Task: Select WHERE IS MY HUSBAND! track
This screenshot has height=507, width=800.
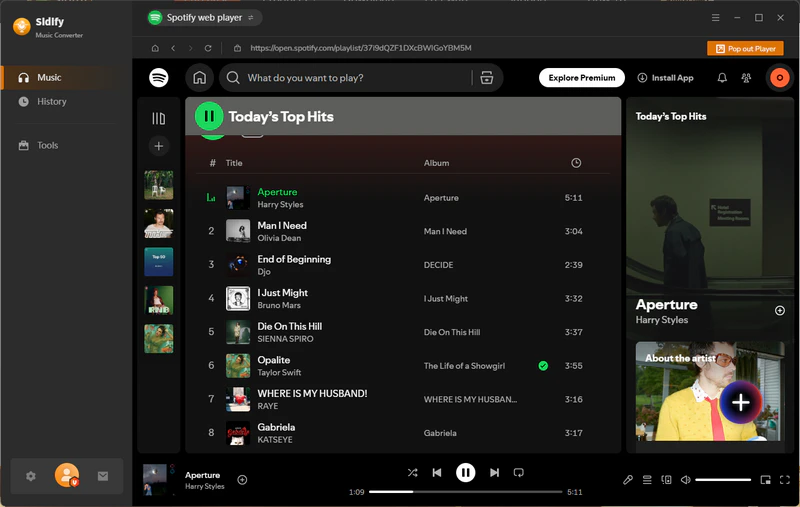Action: (403, 399)
